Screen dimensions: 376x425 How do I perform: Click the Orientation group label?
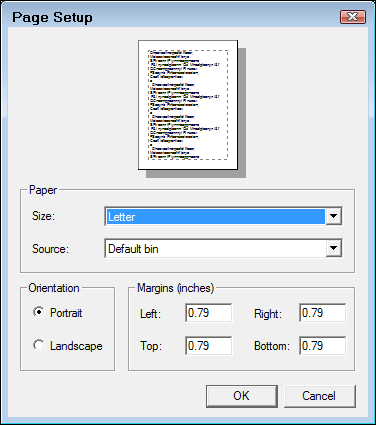tap(54, 288)
